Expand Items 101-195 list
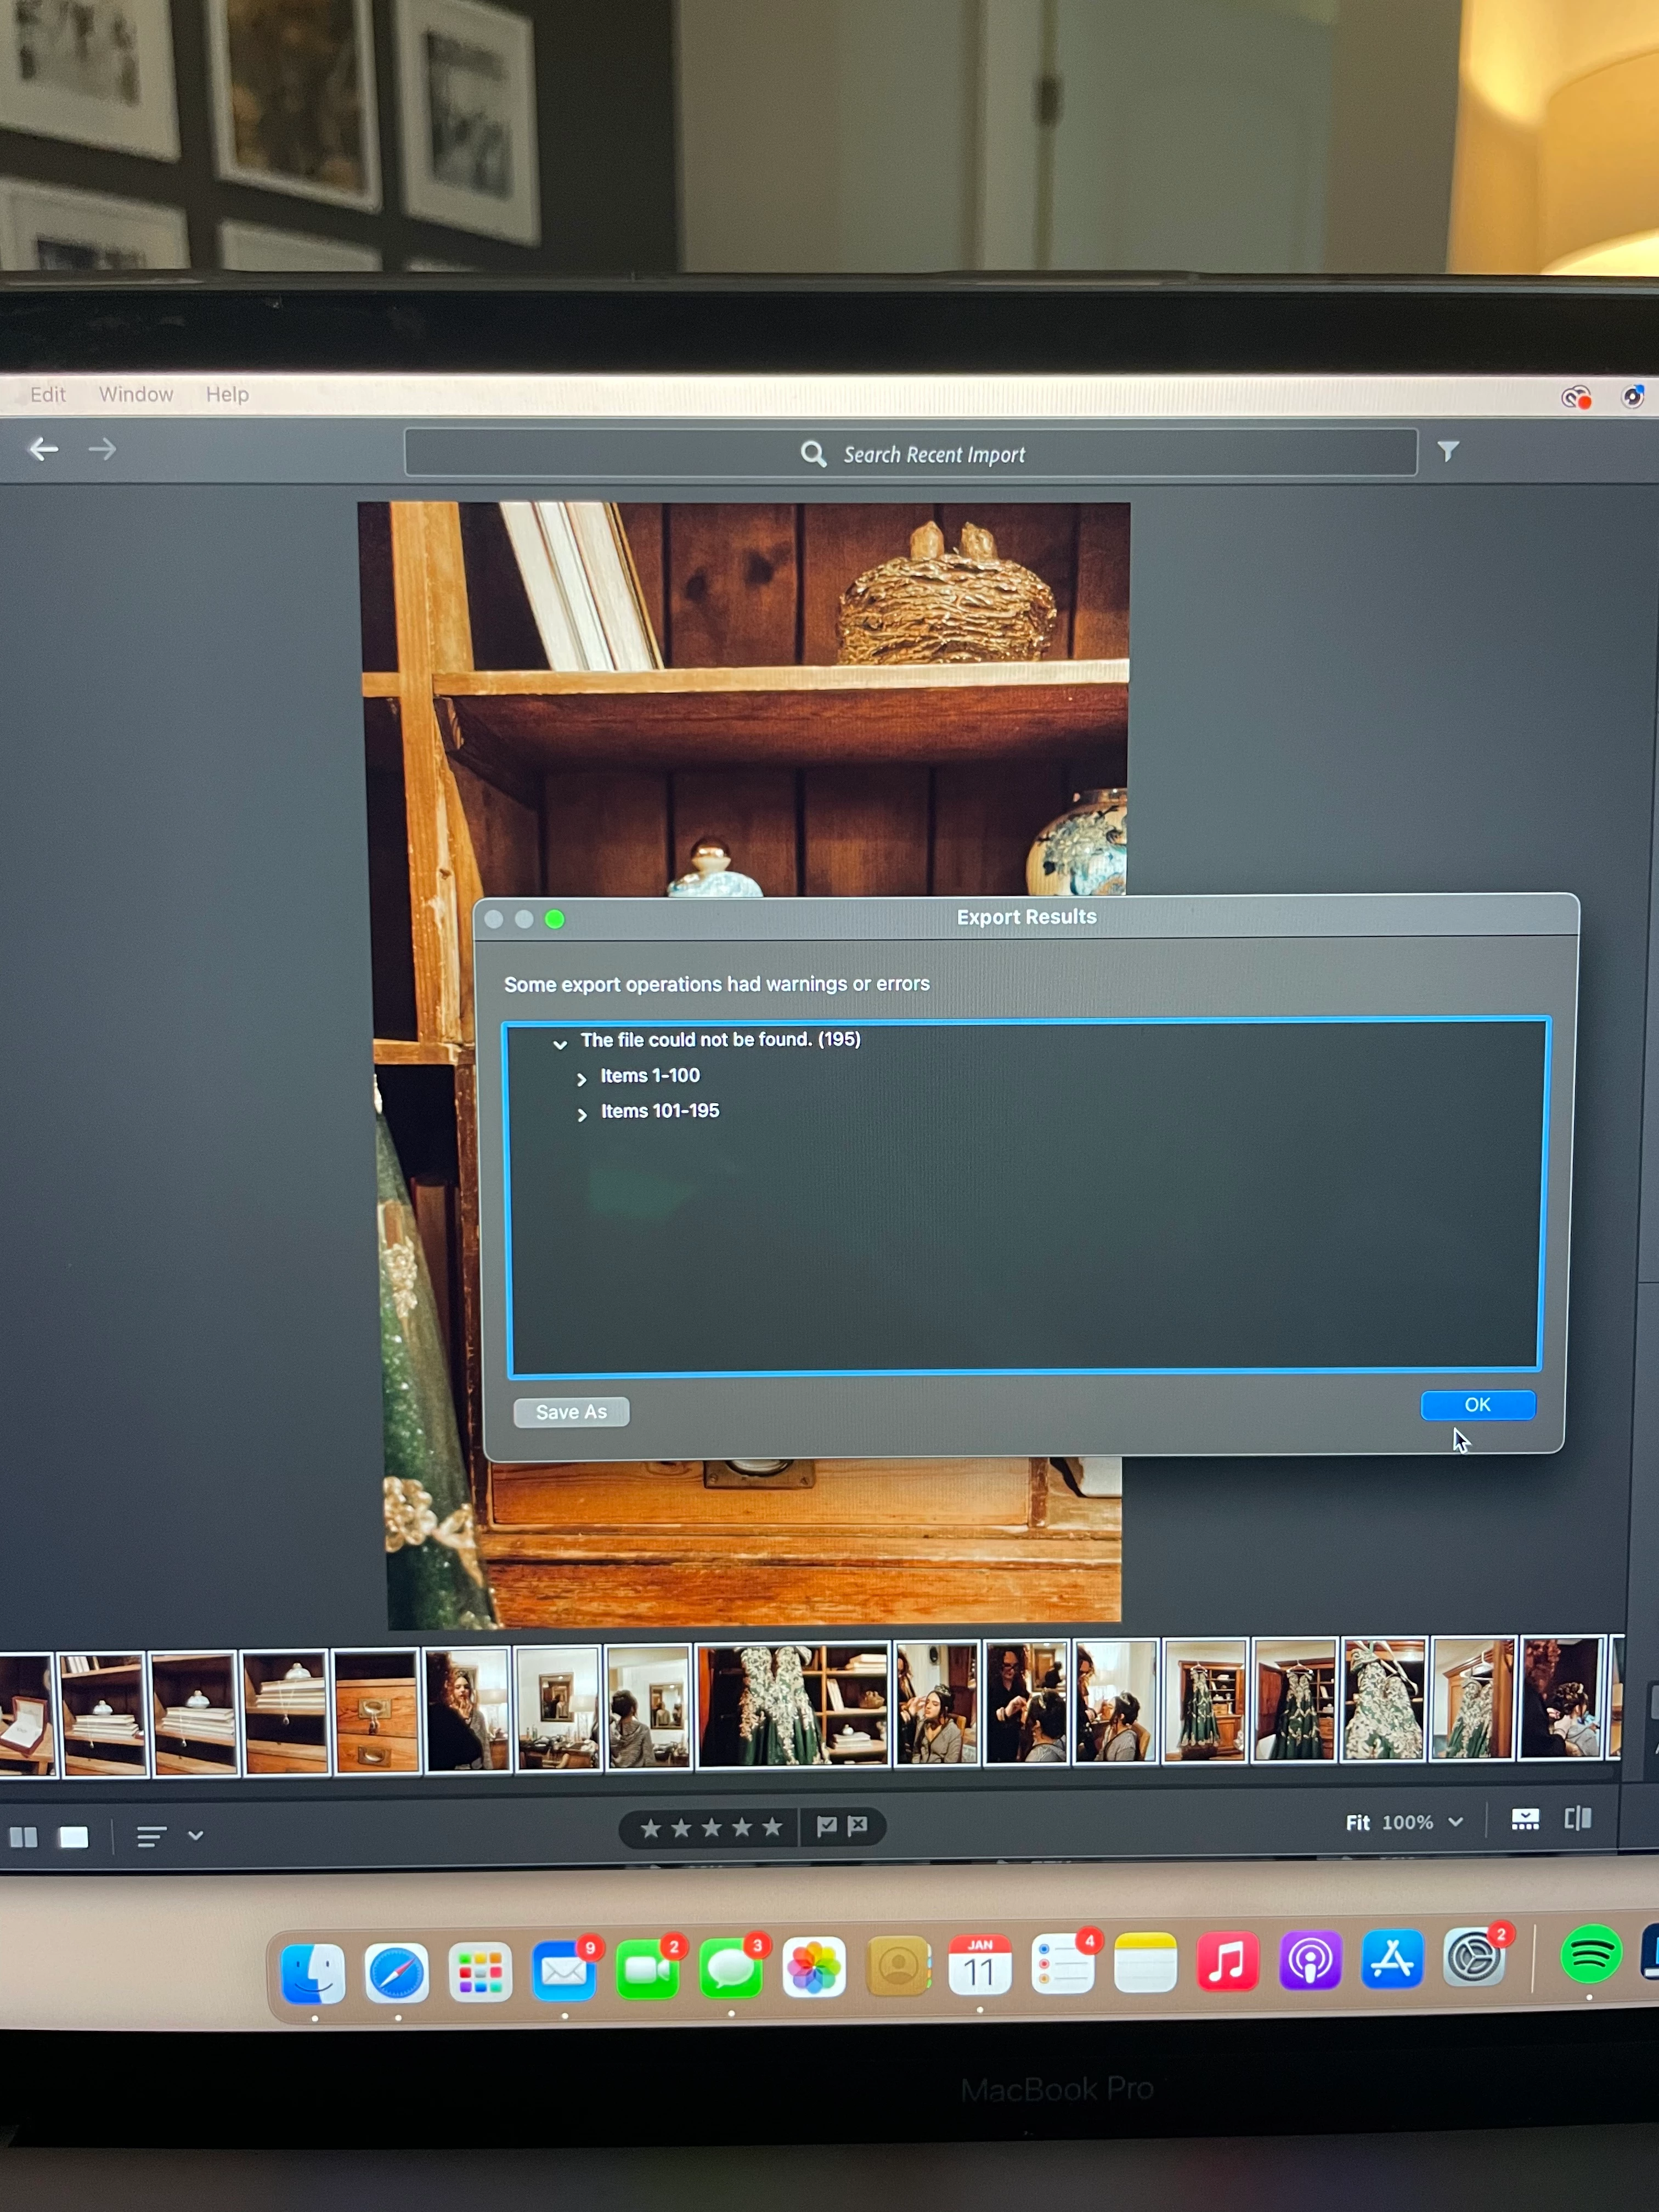The width and height of the screenshot is (1659, 2212). click(x=582, y=1114)
